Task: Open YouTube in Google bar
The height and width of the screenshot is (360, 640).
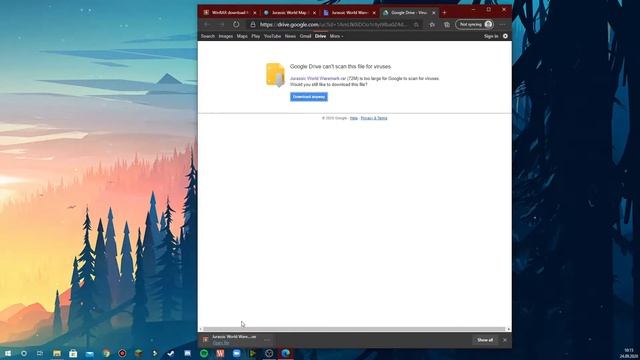Action: pos(272,36)
